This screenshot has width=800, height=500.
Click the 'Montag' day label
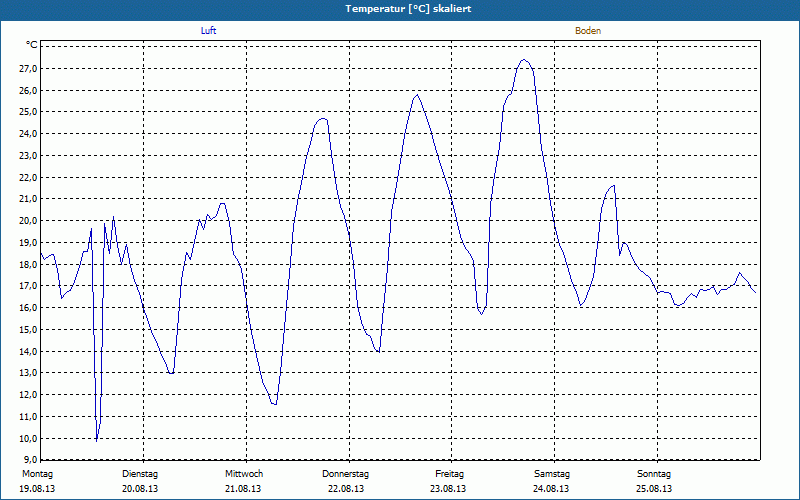(37, 474)
